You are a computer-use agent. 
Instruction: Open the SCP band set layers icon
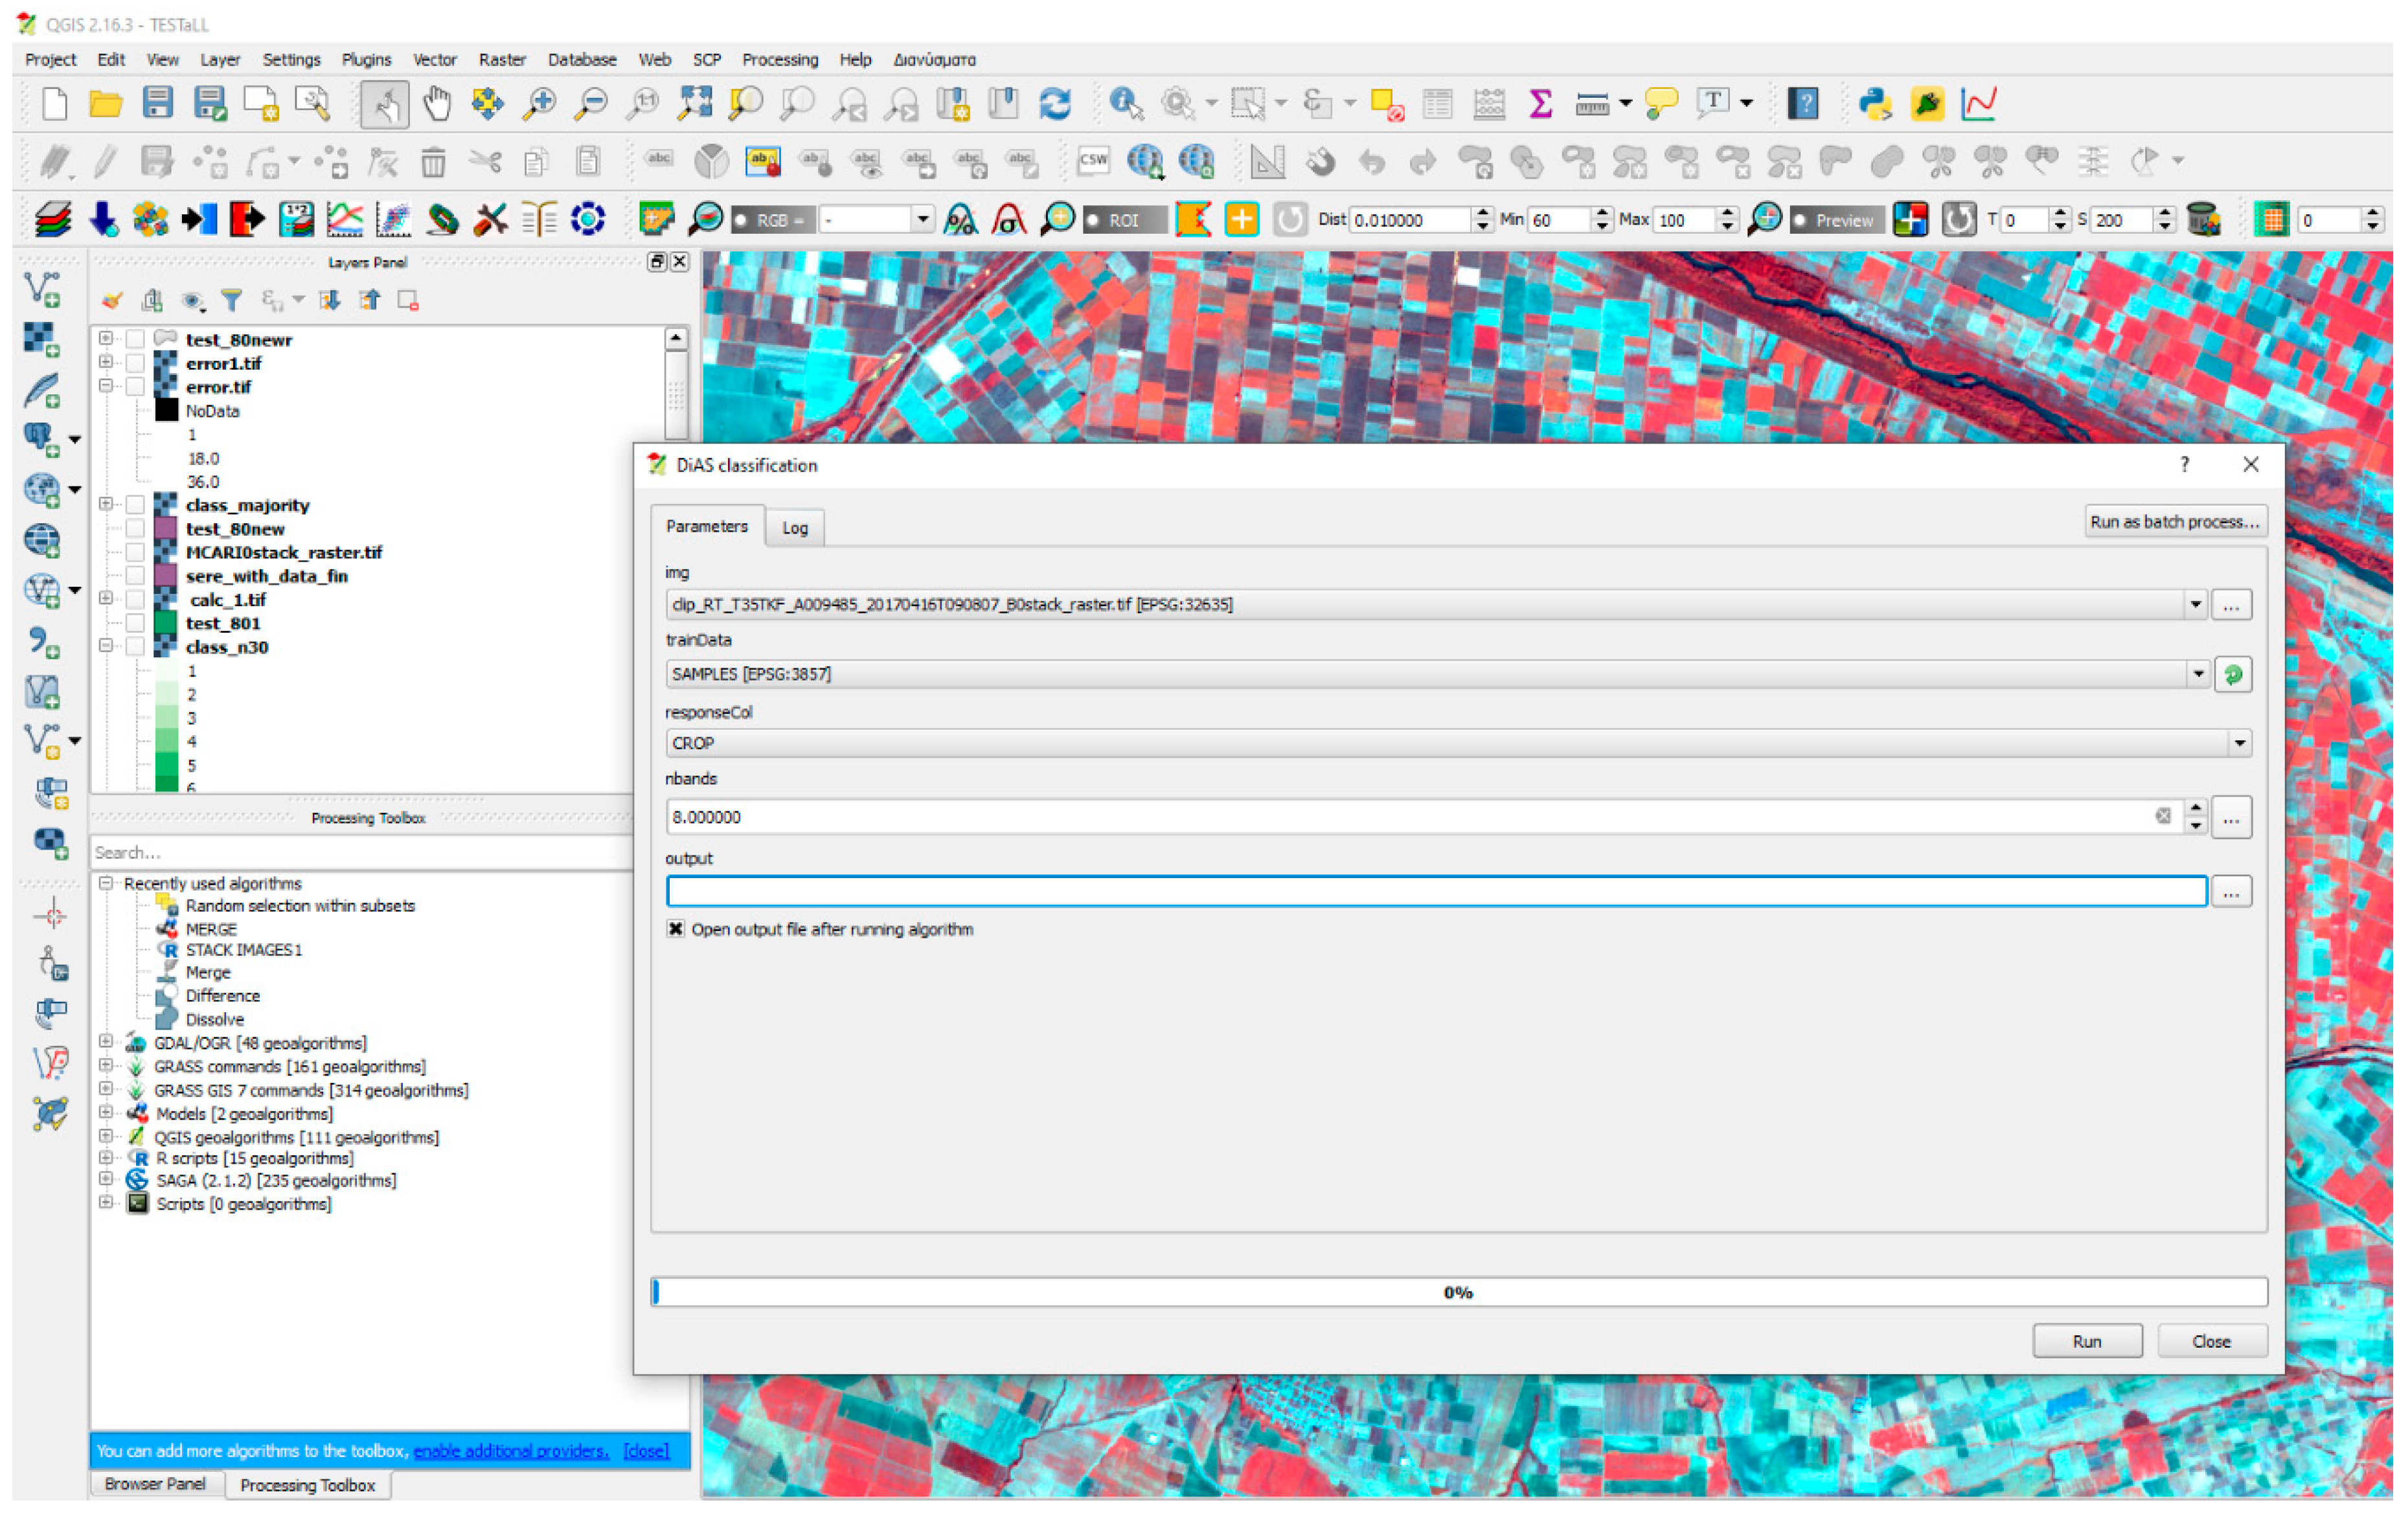click(x=53, y=219)
